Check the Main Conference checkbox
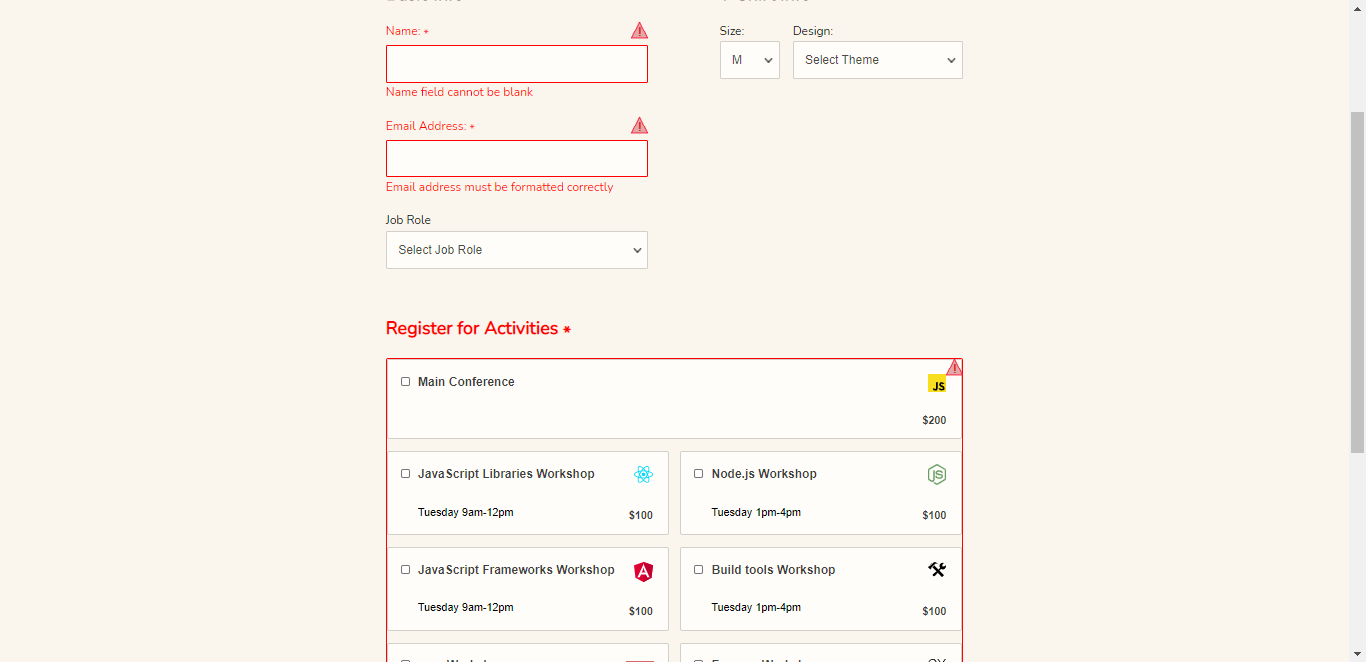Viewport: 1366px width, 662px height. [x=405, y=381]
